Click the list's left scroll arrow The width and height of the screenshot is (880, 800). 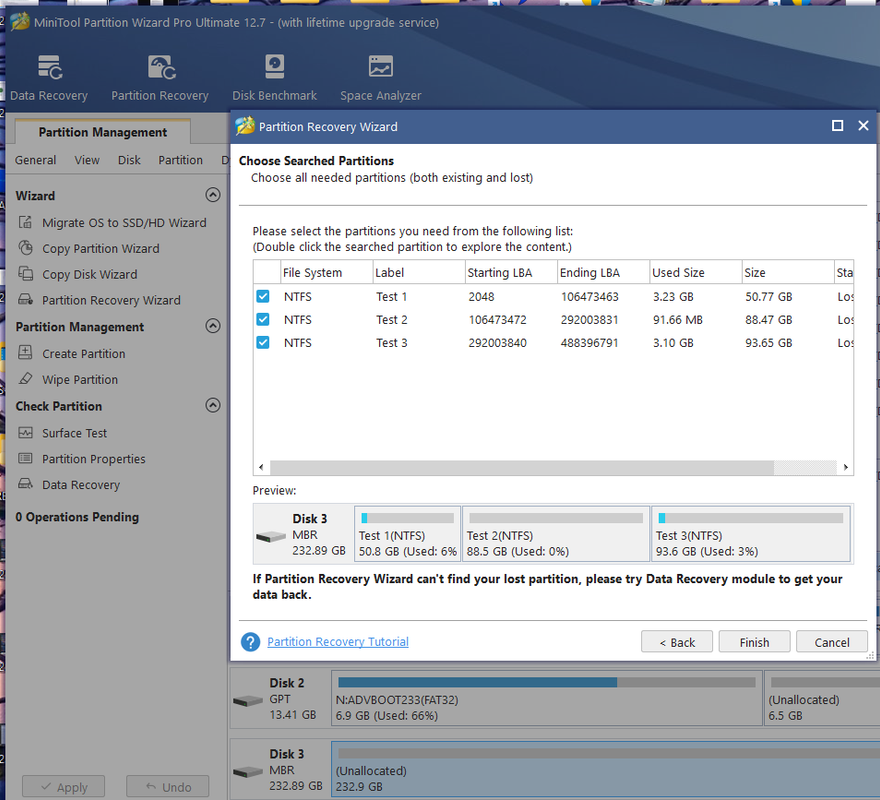pyautogui.click(x=261, y=467)
